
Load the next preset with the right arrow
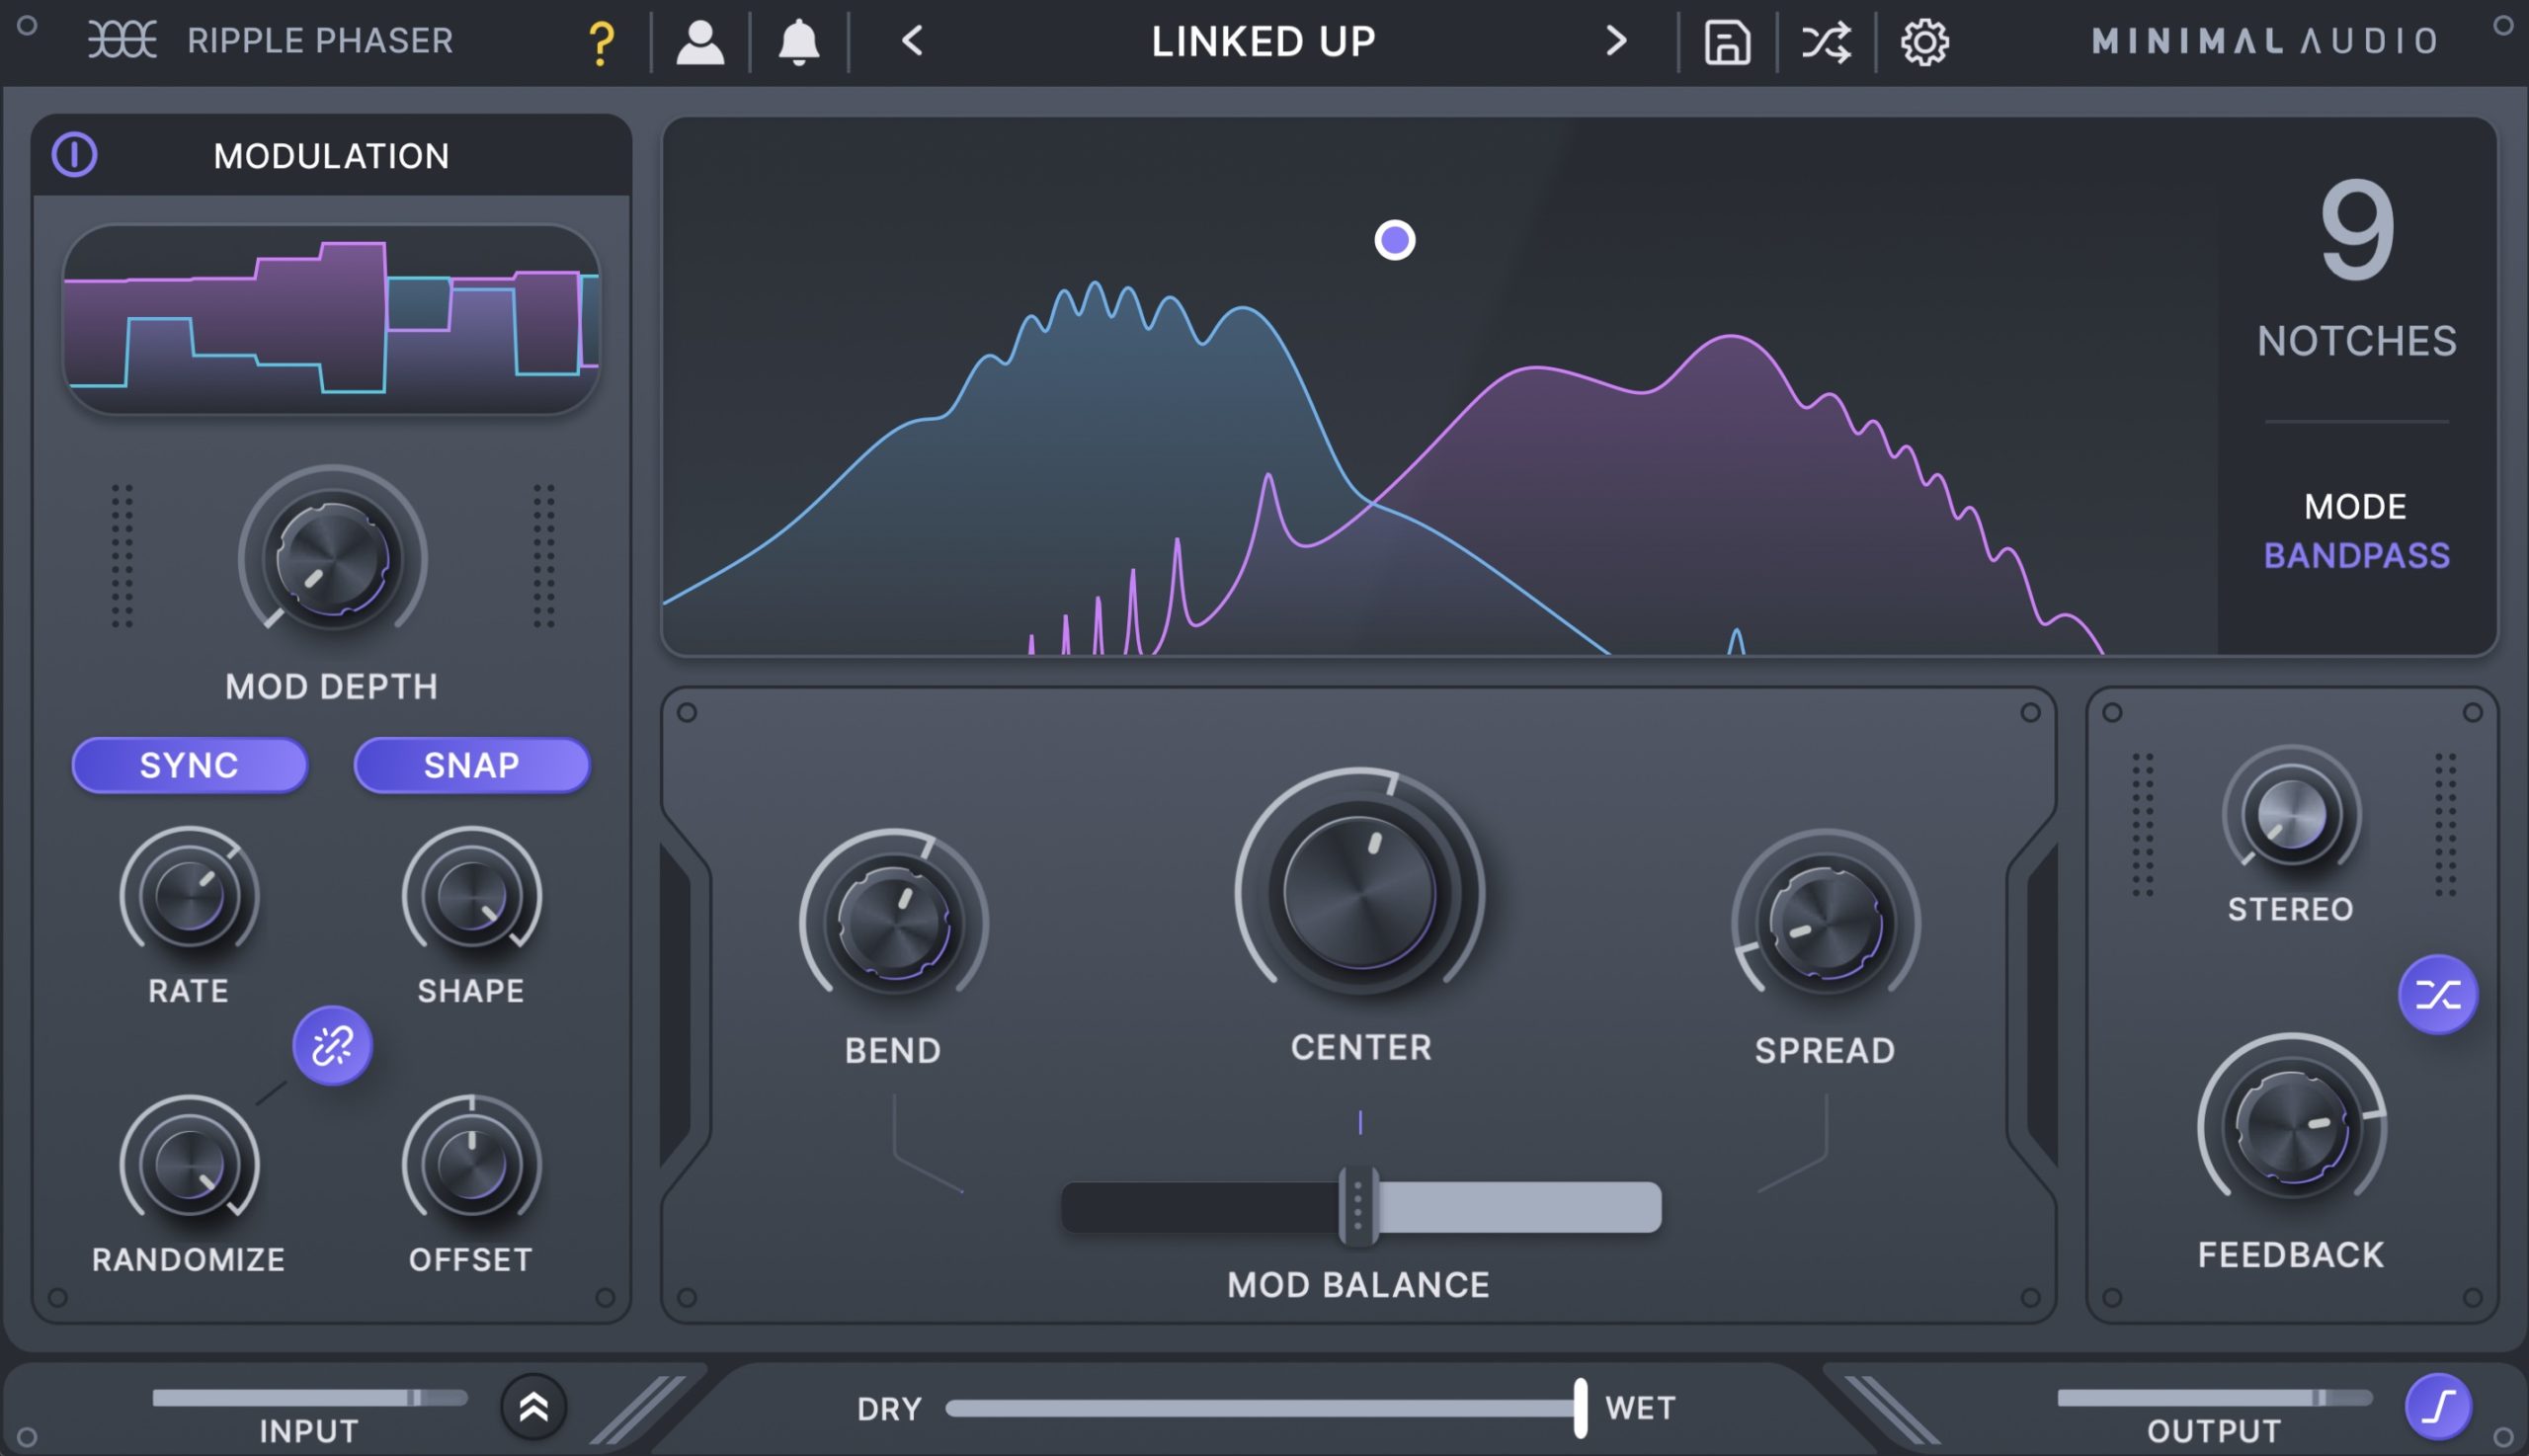click(x=1616, y=40)
